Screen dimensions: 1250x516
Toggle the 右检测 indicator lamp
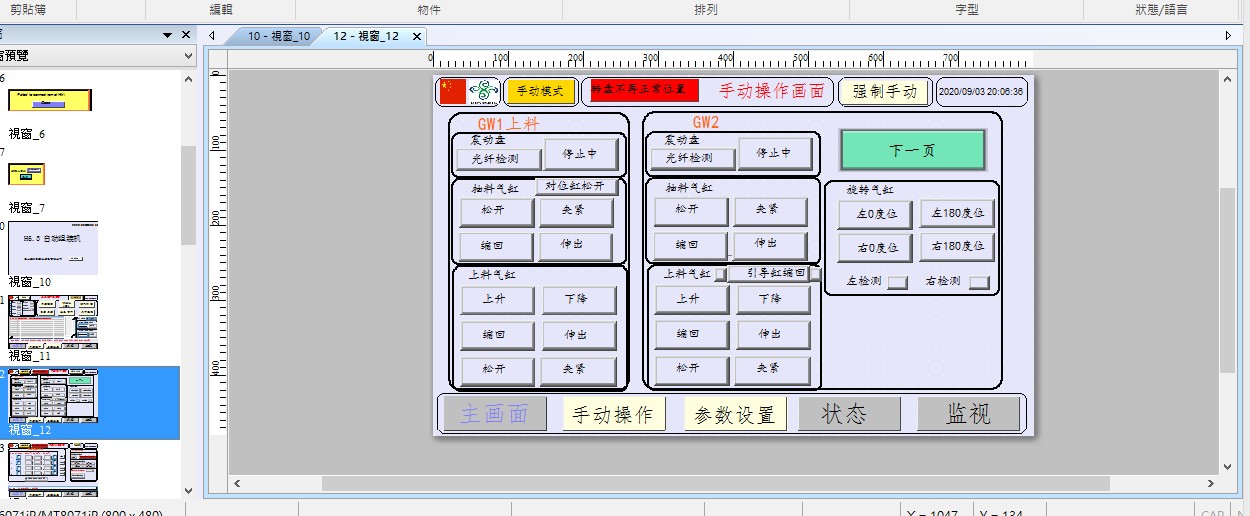pyautogui.click(x=979, y=282)
